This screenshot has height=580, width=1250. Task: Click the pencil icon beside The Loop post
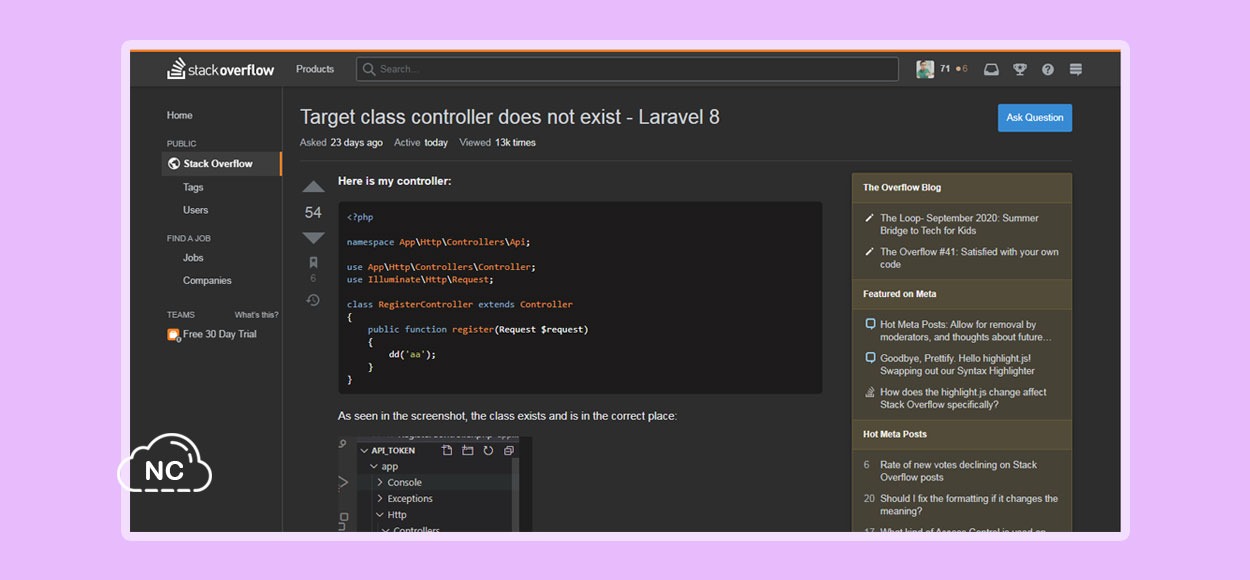pos(869,218)
